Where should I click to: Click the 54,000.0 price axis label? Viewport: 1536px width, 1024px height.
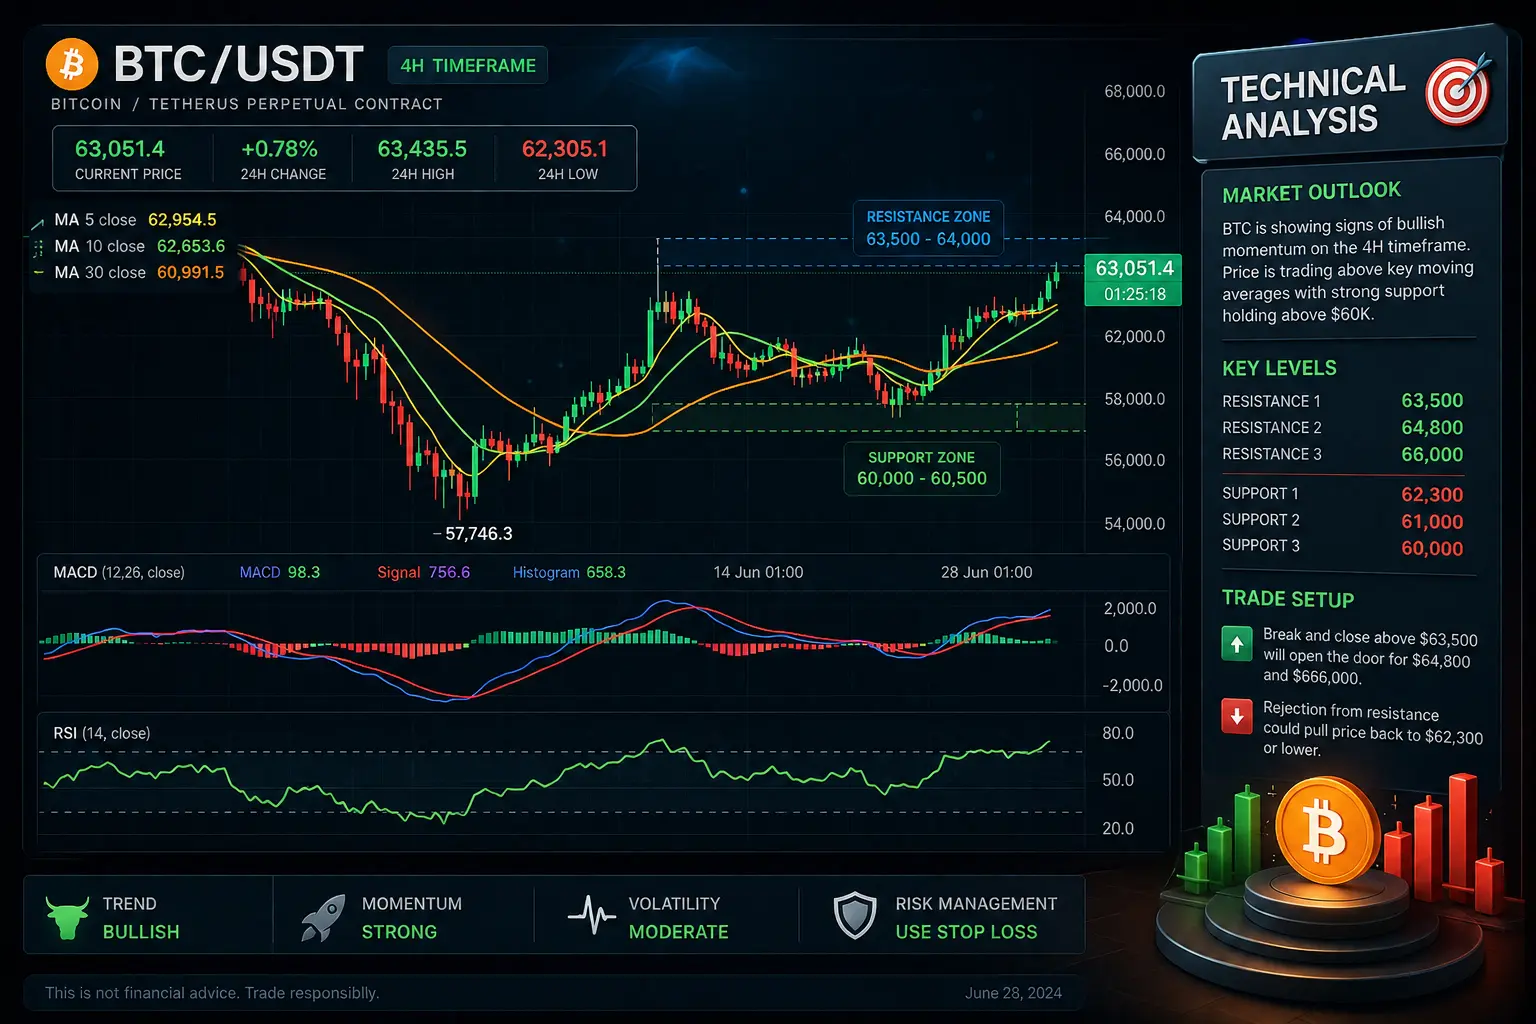pyautogui.click(x=1134, y=524)
